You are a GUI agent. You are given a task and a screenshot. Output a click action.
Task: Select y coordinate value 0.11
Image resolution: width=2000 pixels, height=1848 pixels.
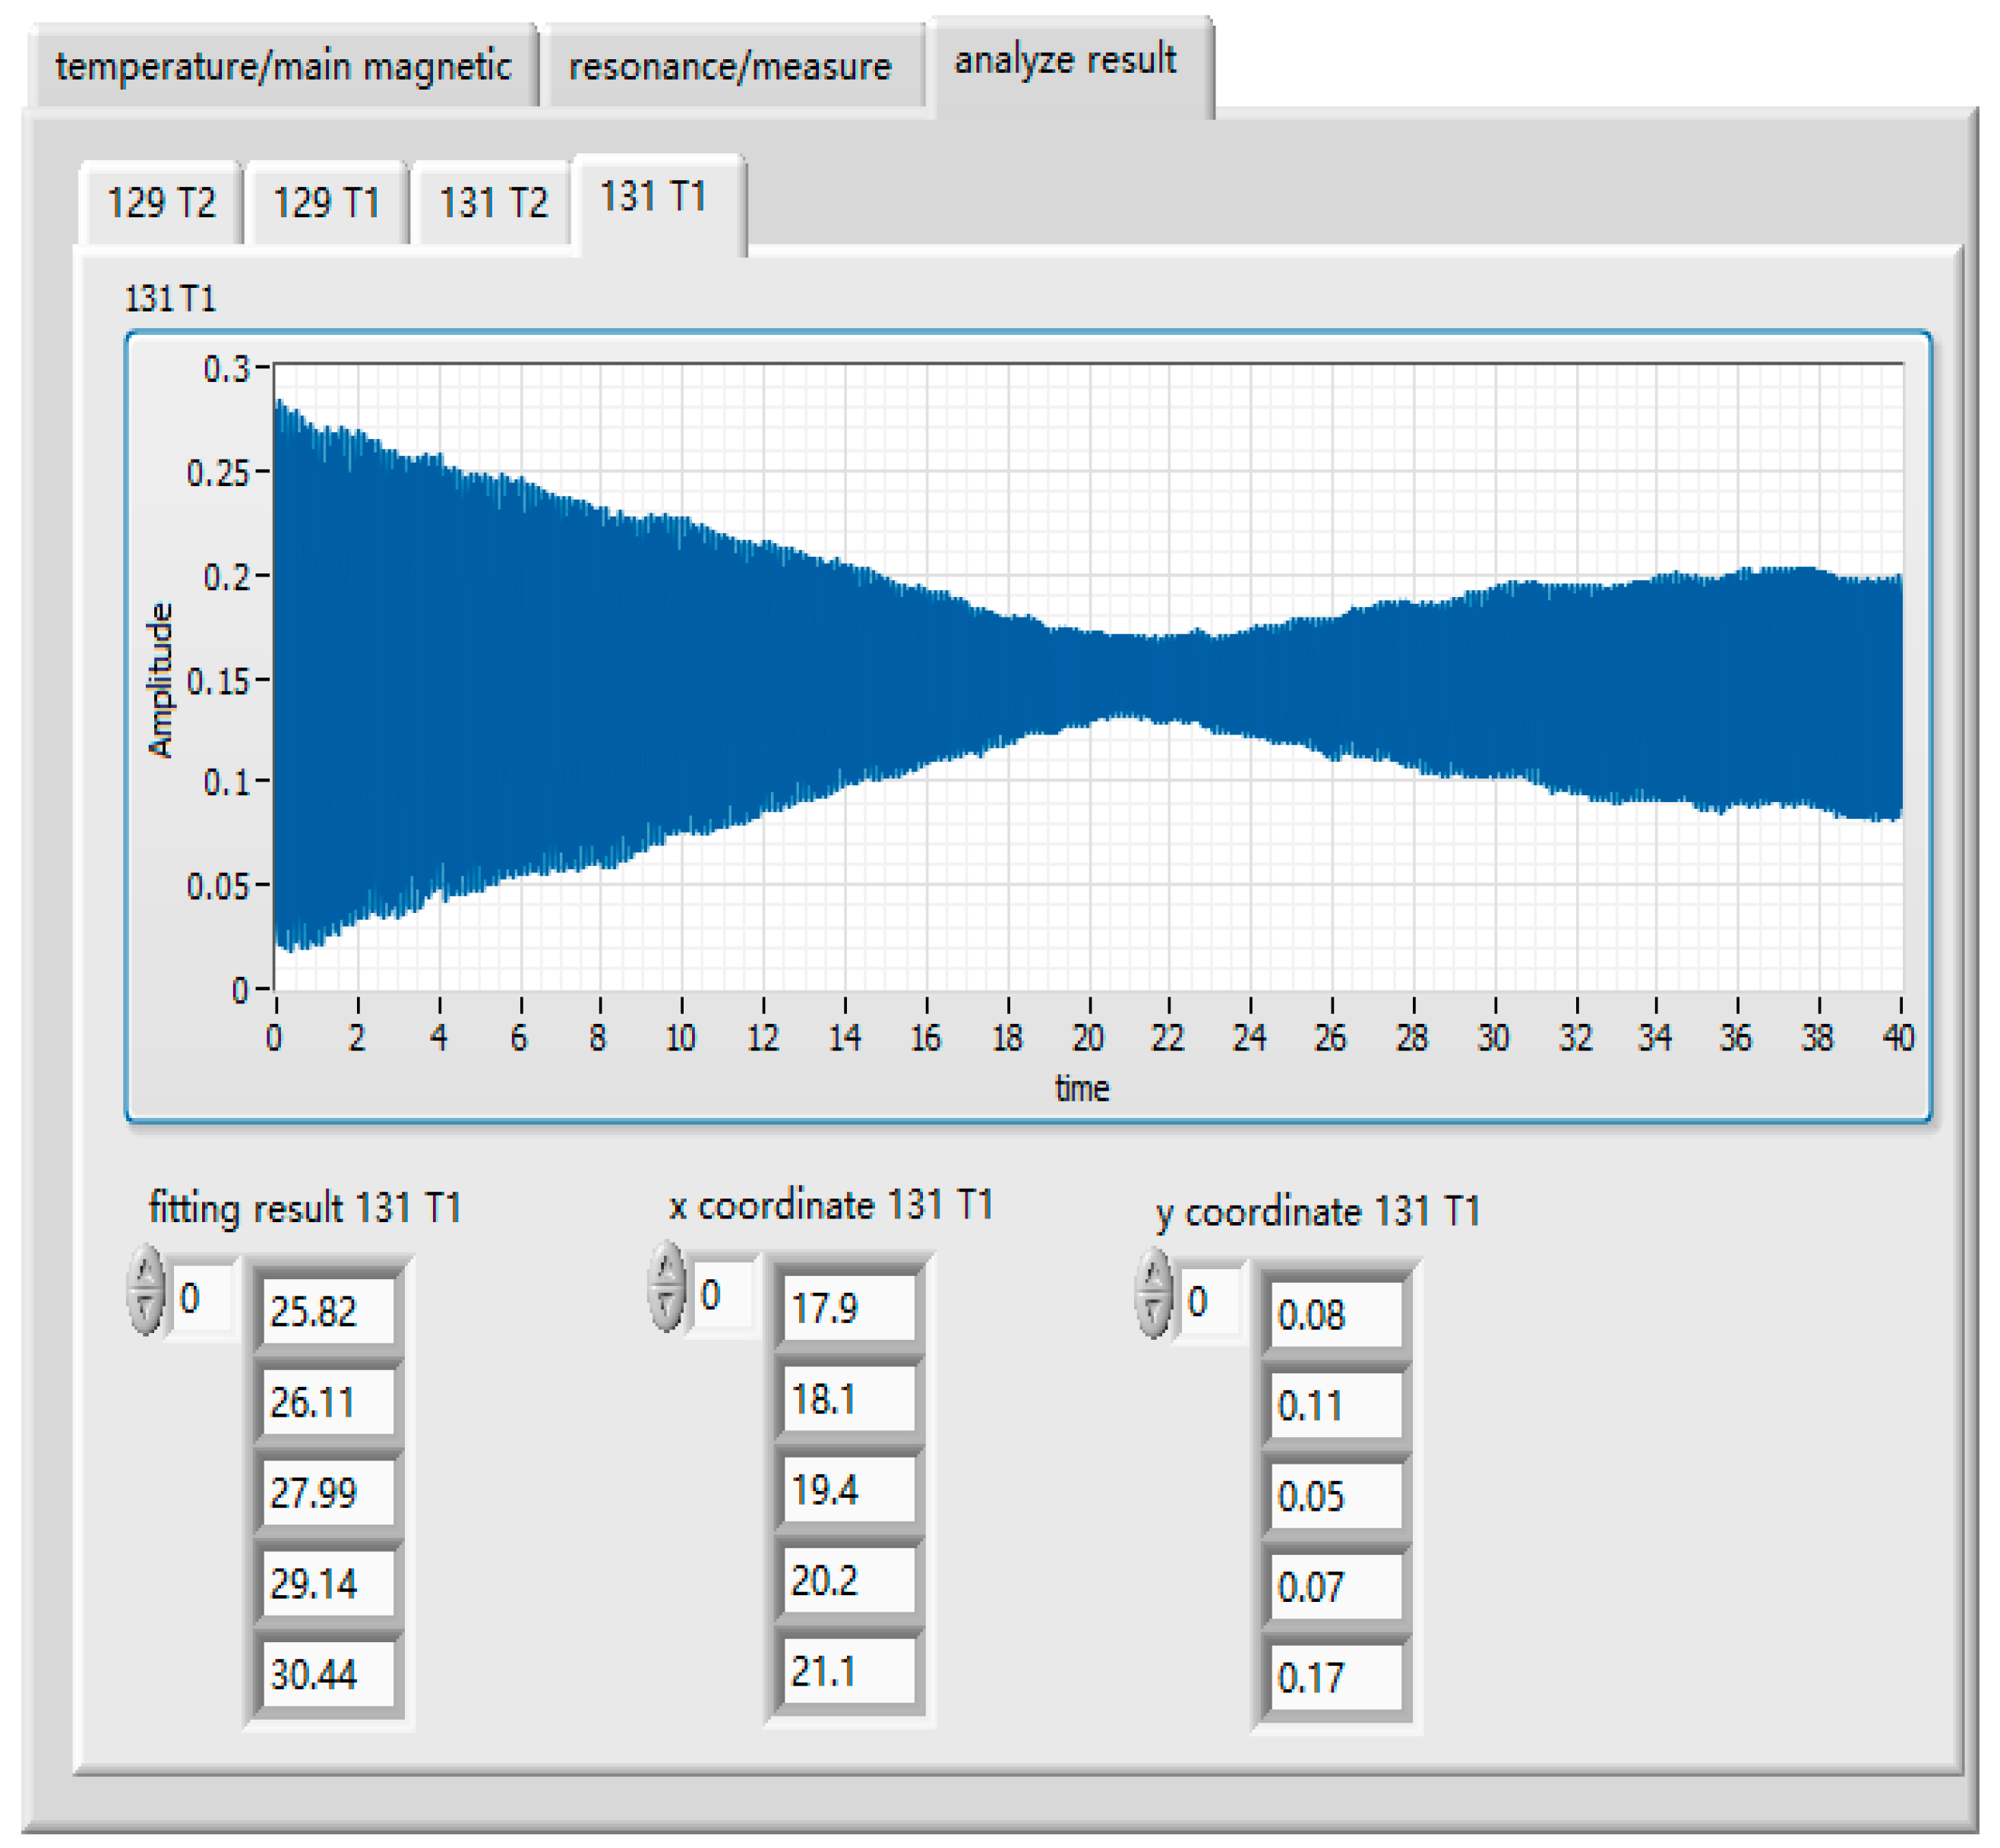click(1334, 1406)
